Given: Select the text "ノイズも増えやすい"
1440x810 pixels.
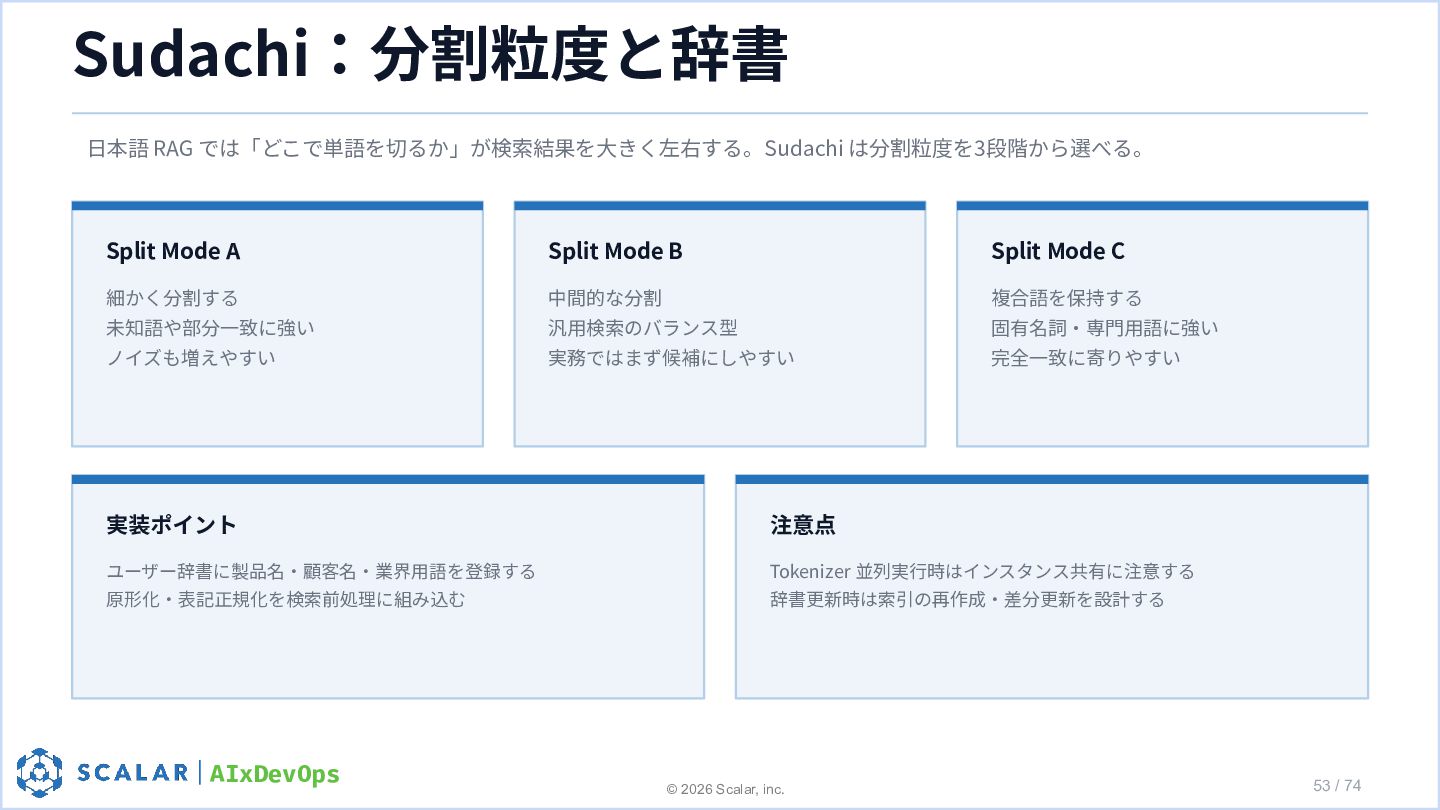Looking at the screenshot, I should coord(190,357).
